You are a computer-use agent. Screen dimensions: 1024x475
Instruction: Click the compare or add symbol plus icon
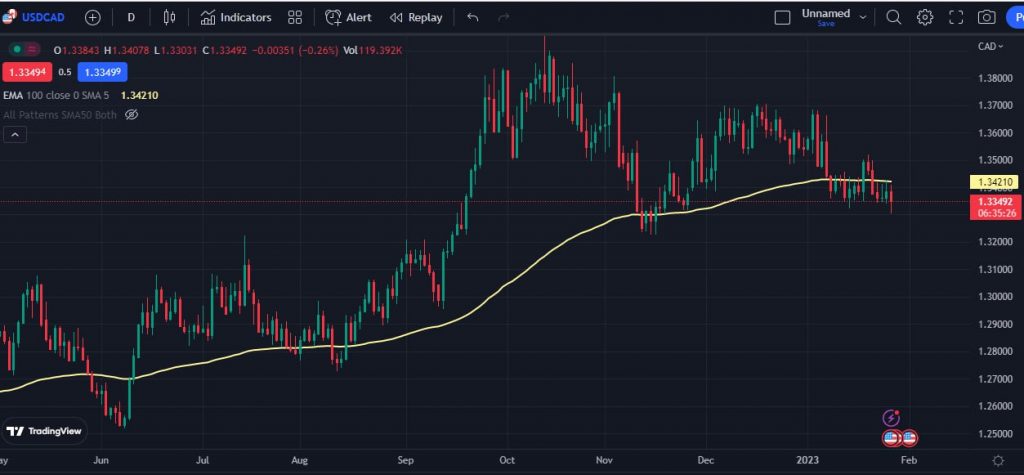[x=92, y=17]
